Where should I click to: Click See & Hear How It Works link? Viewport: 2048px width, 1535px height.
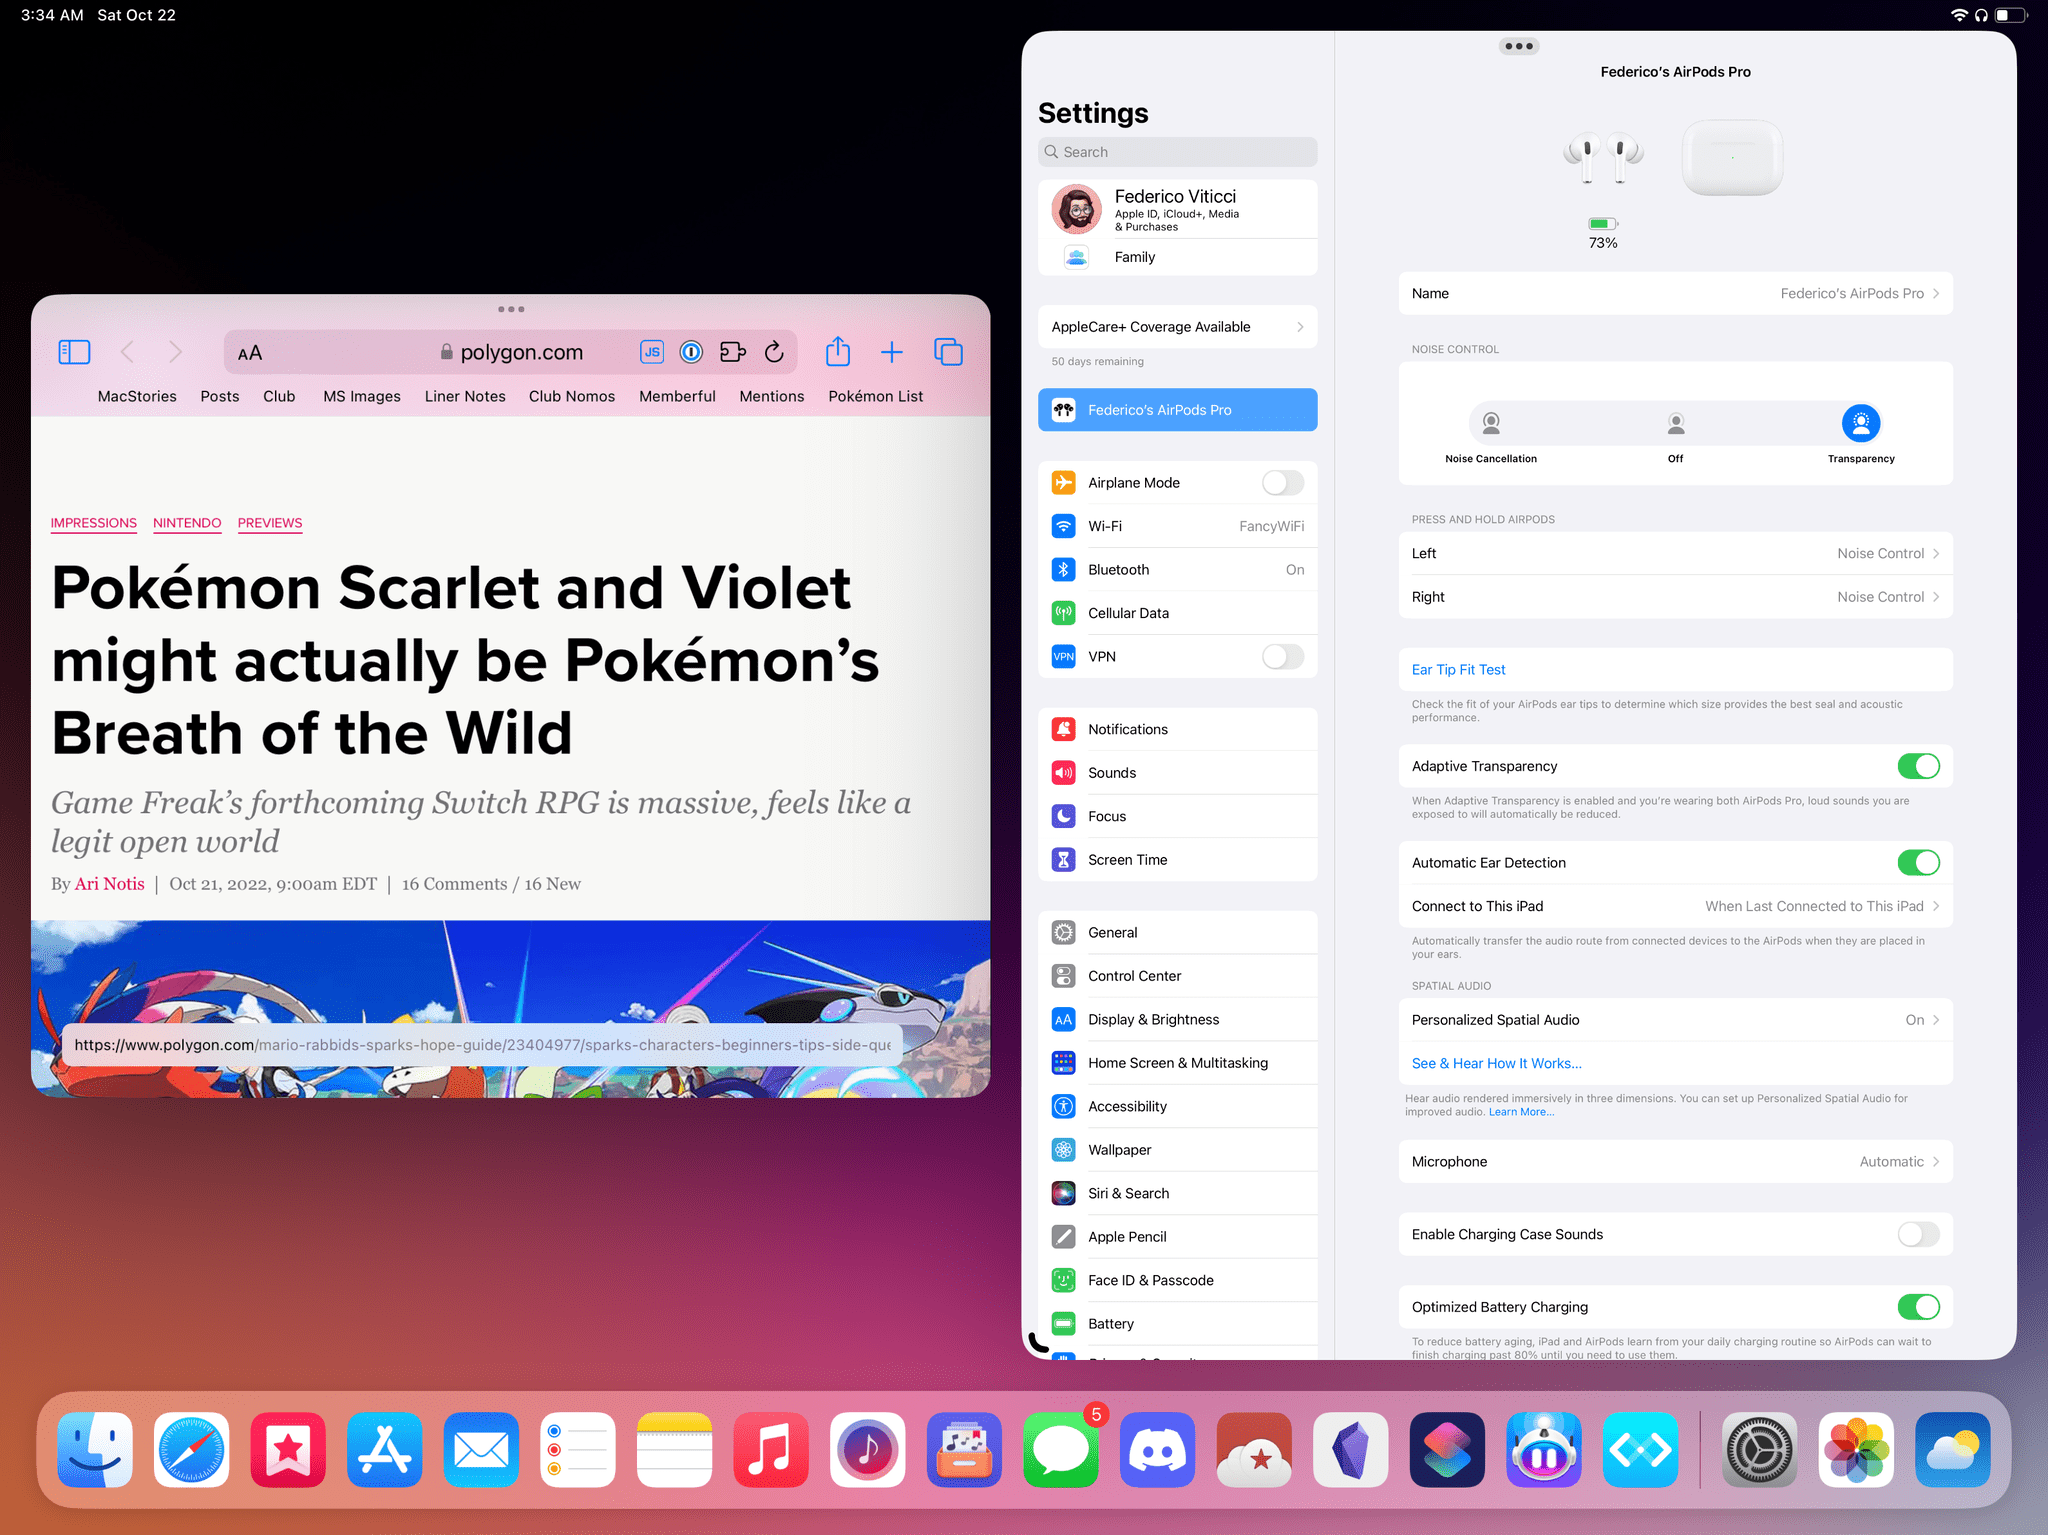click(1495, 1063)
